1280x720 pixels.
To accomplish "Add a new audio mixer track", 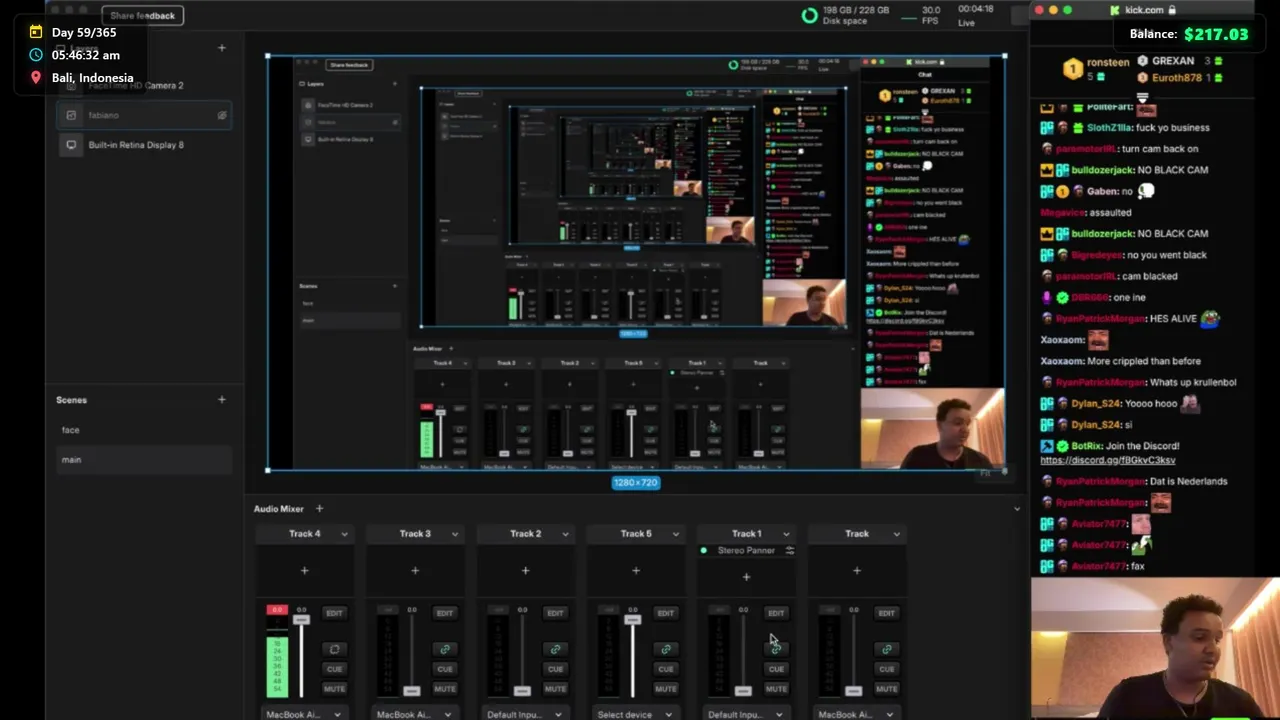I will point(319,509).
